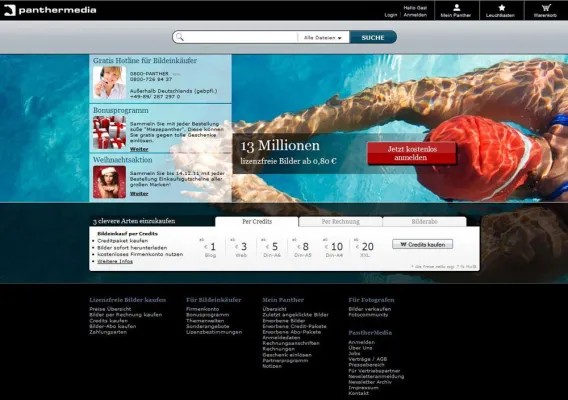Select the Per Credits tab
568x400 pixels.
click(257, 221)
